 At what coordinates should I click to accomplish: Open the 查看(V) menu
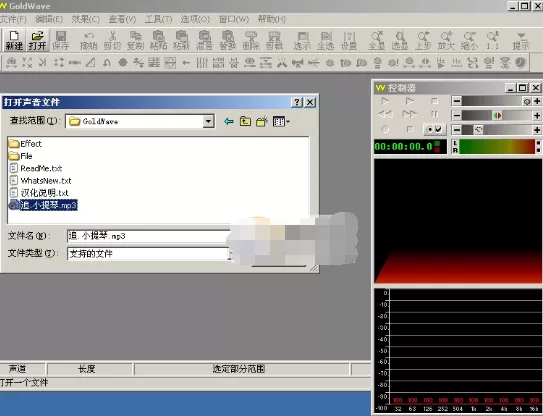122,19
